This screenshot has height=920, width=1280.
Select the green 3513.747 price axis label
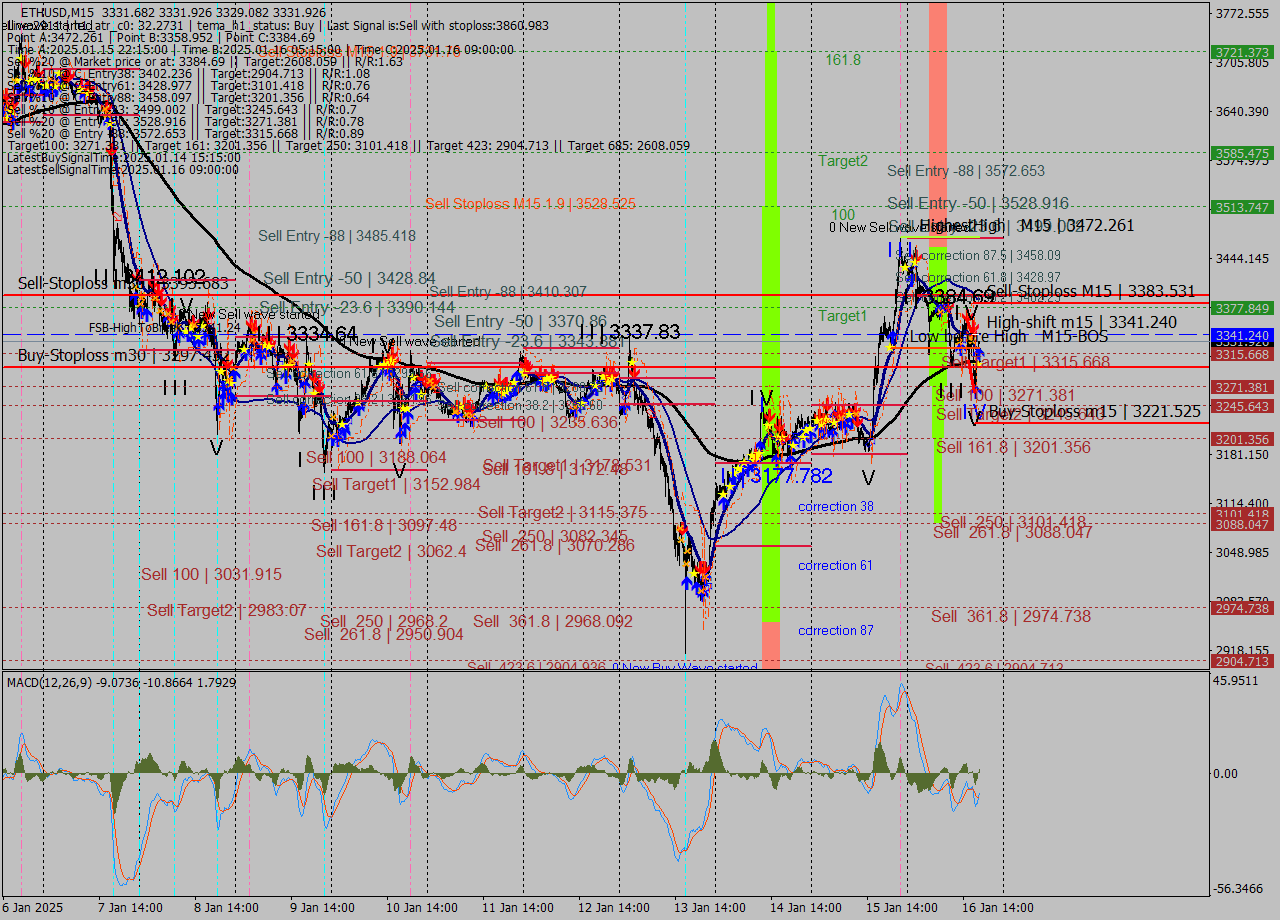(x=1241, y=207)
